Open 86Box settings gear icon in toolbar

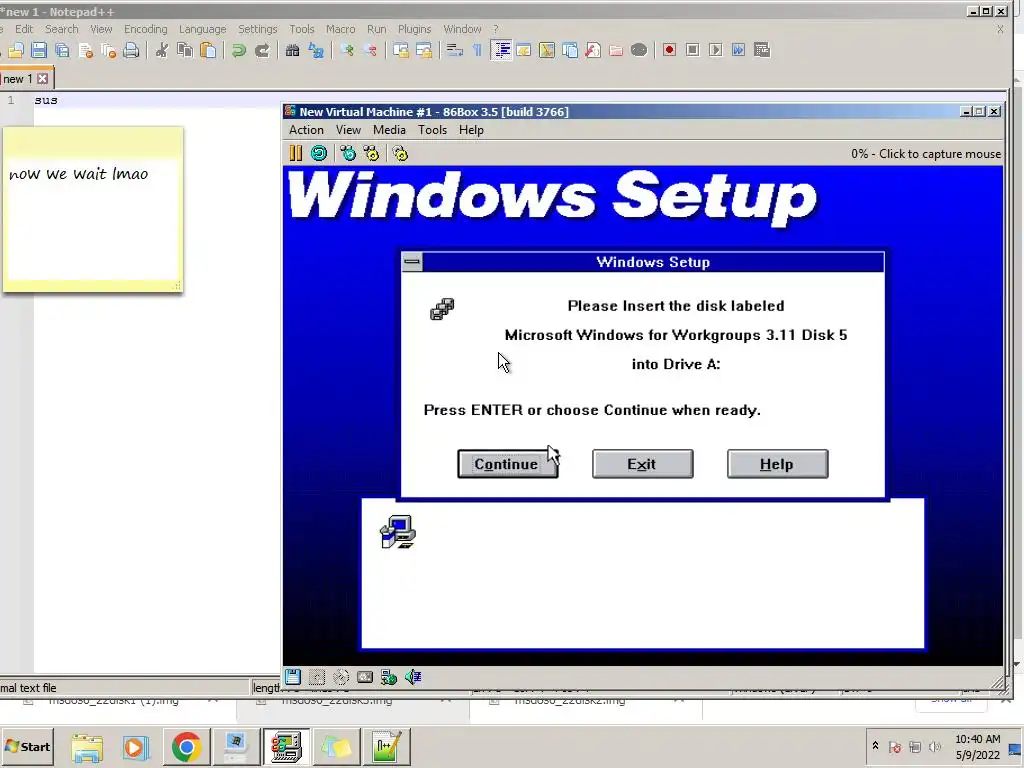pyautogui.click(x=400, y=153)
